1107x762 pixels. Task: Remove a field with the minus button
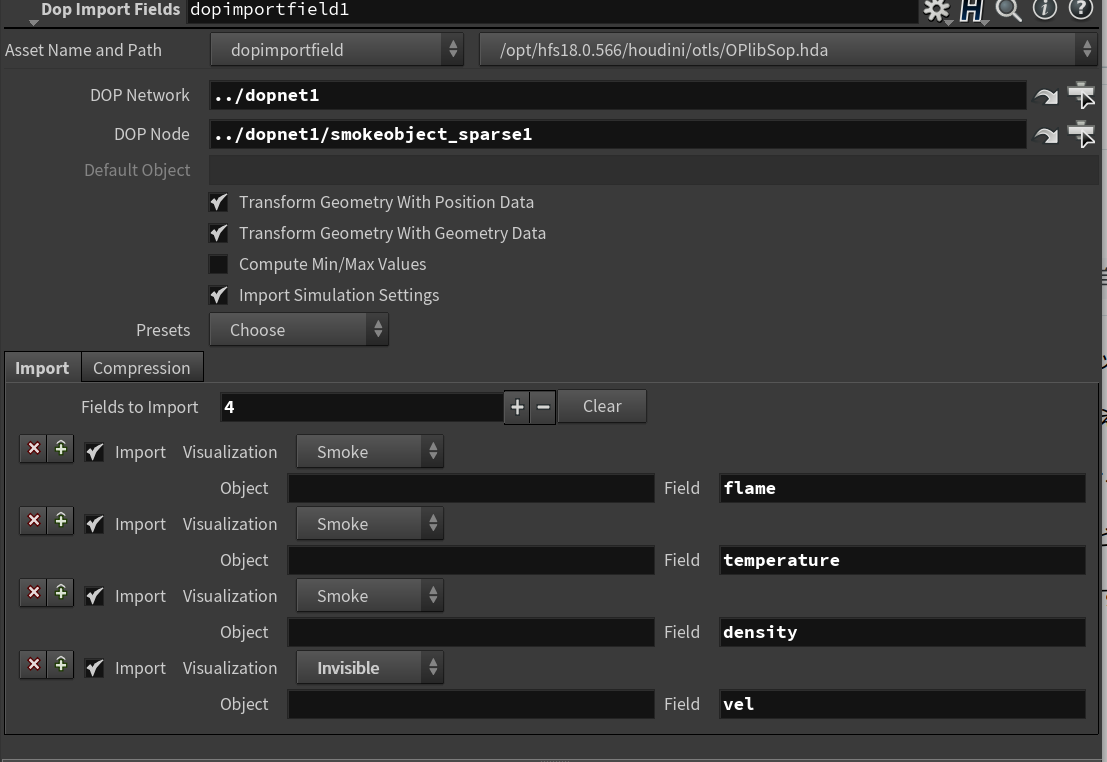543,407
